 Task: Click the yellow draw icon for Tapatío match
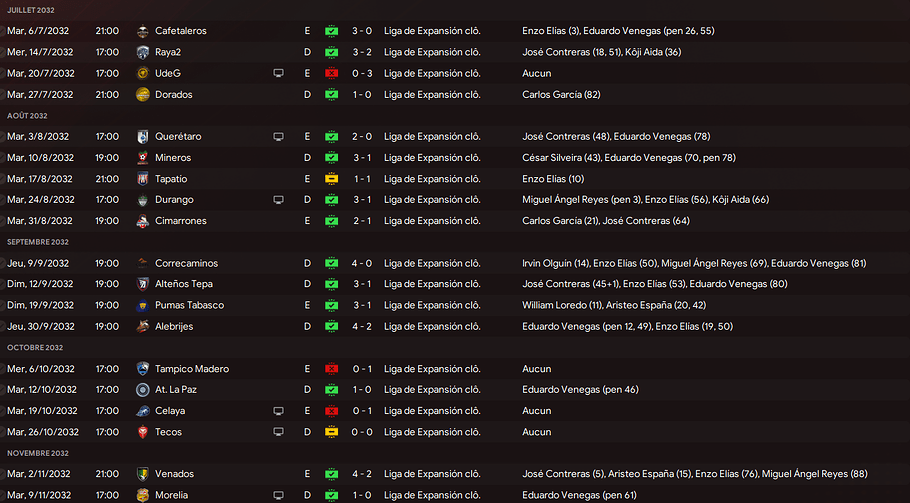332,178
